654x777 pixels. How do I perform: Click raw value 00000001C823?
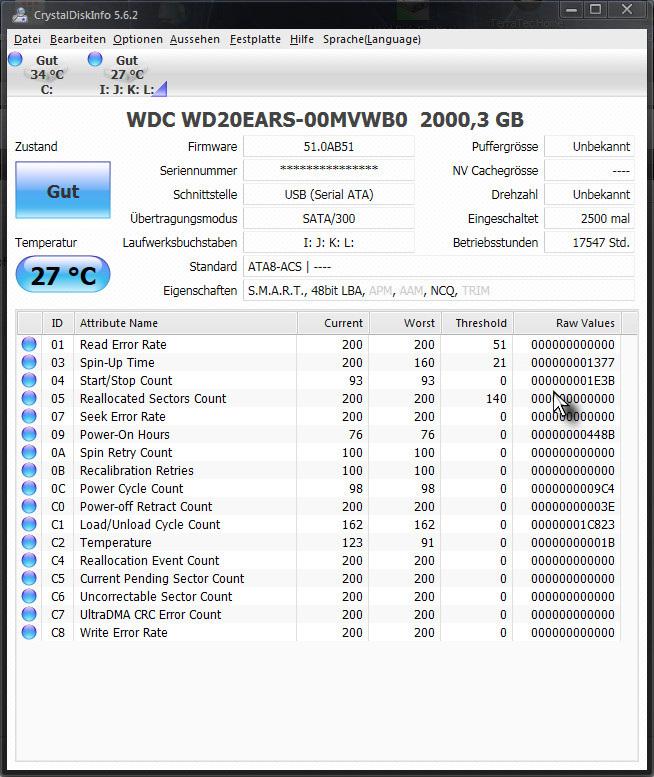(573, 524)
